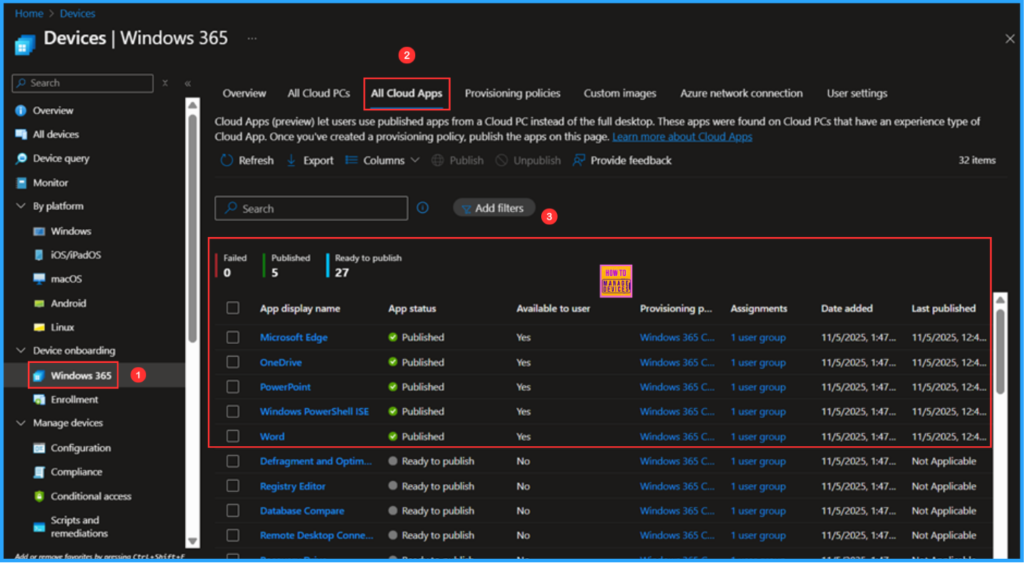Go to Devices in the breadcrumb
The image size is (1024, 563).
(x=77, y=14)
